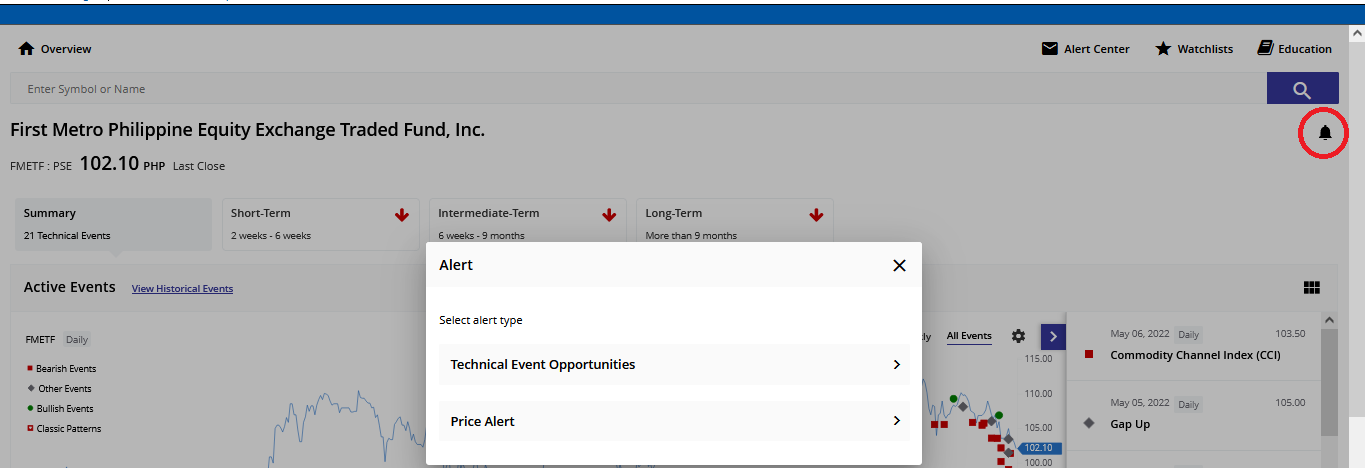Open the Education book icon
The height and width of the screenshot is (468, 1365).
[1265, 48]
